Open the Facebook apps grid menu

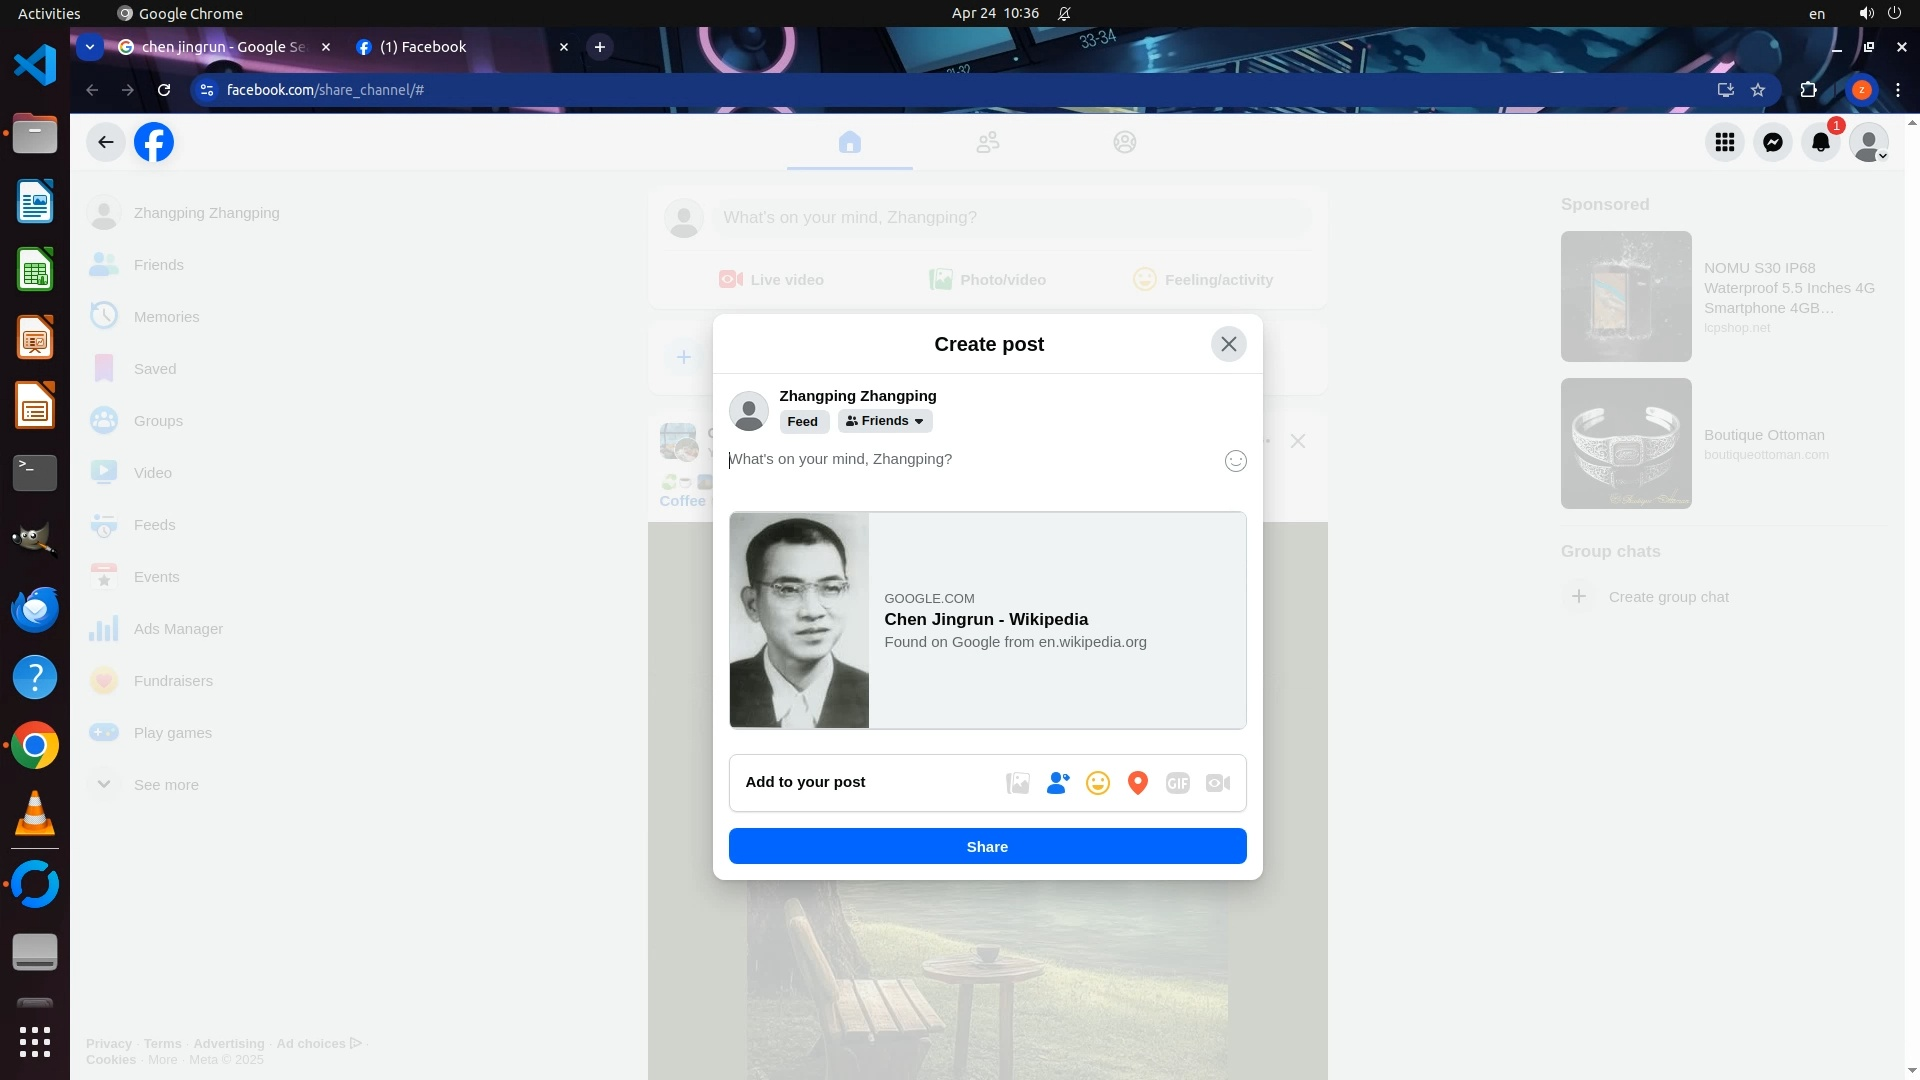click(x=1724, y=142)
